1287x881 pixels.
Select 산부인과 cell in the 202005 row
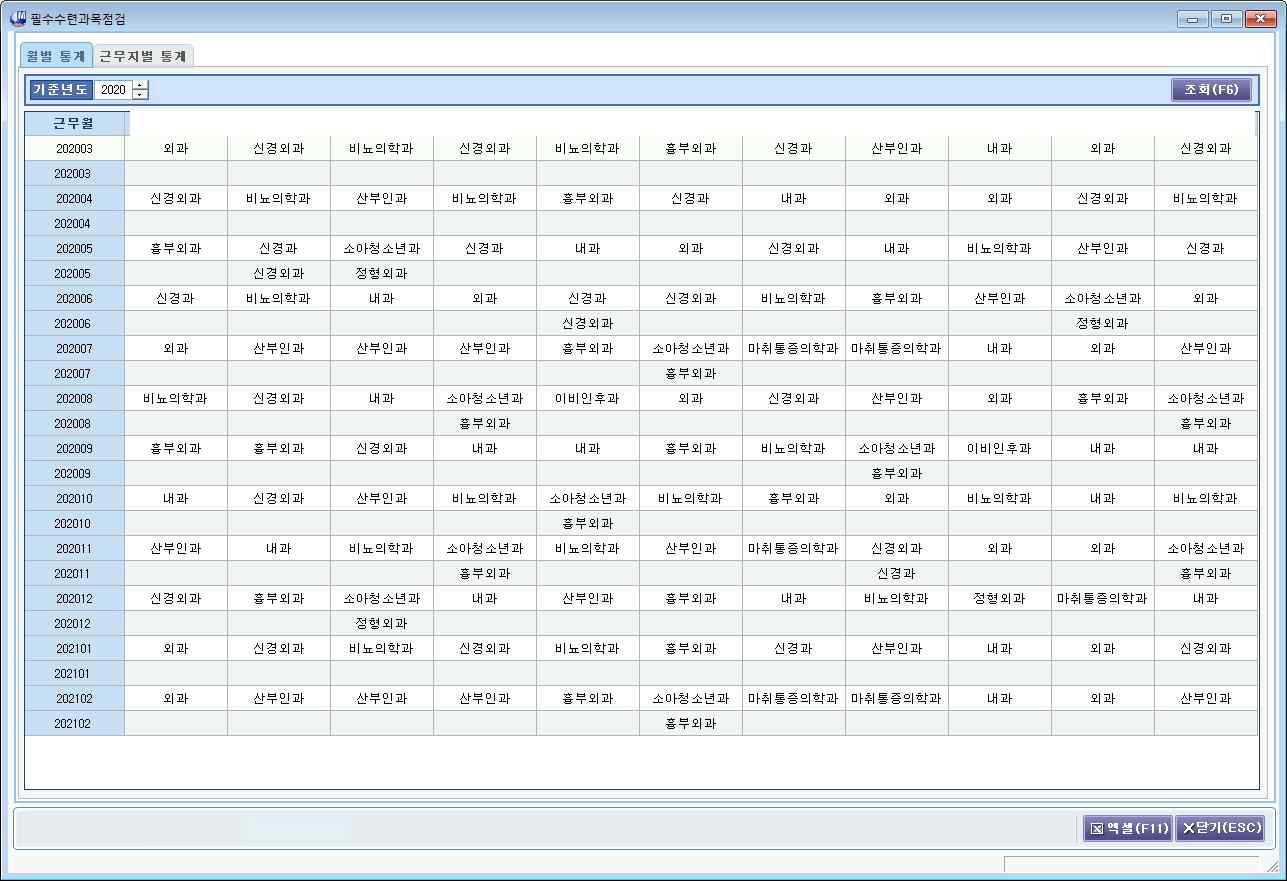(x=1102, y=248)
